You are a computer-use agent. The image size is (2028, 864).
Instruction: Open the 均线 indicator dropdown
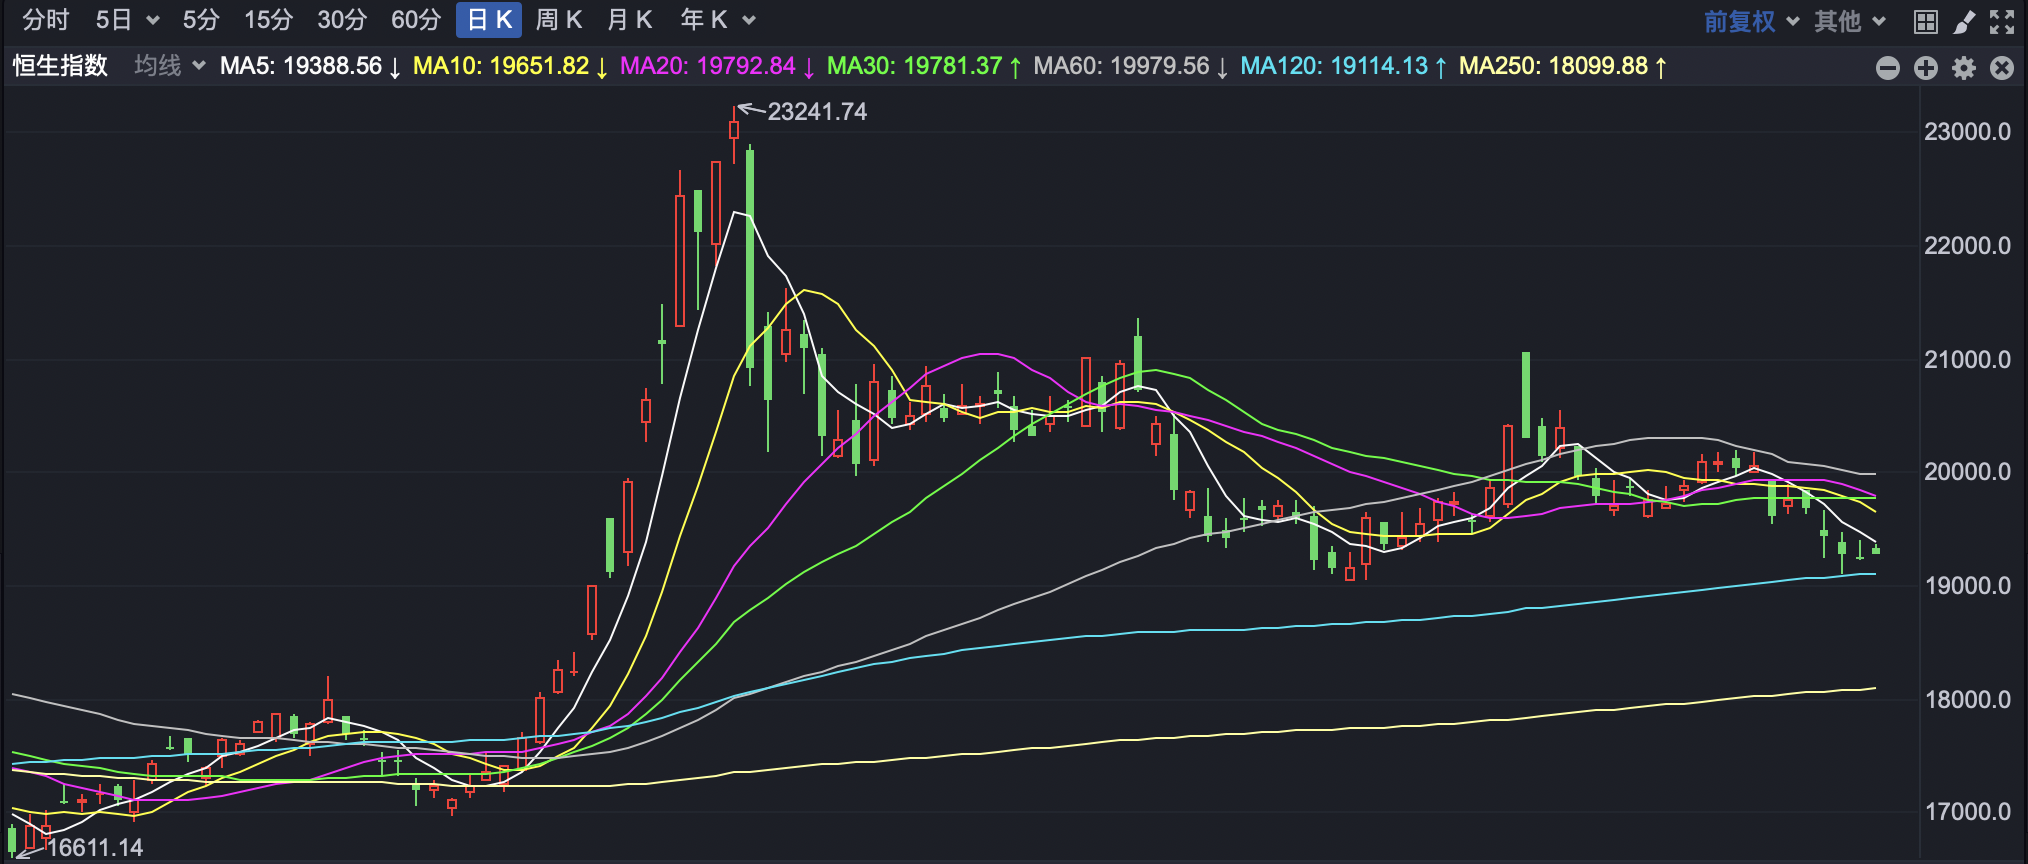click(170, 66)
